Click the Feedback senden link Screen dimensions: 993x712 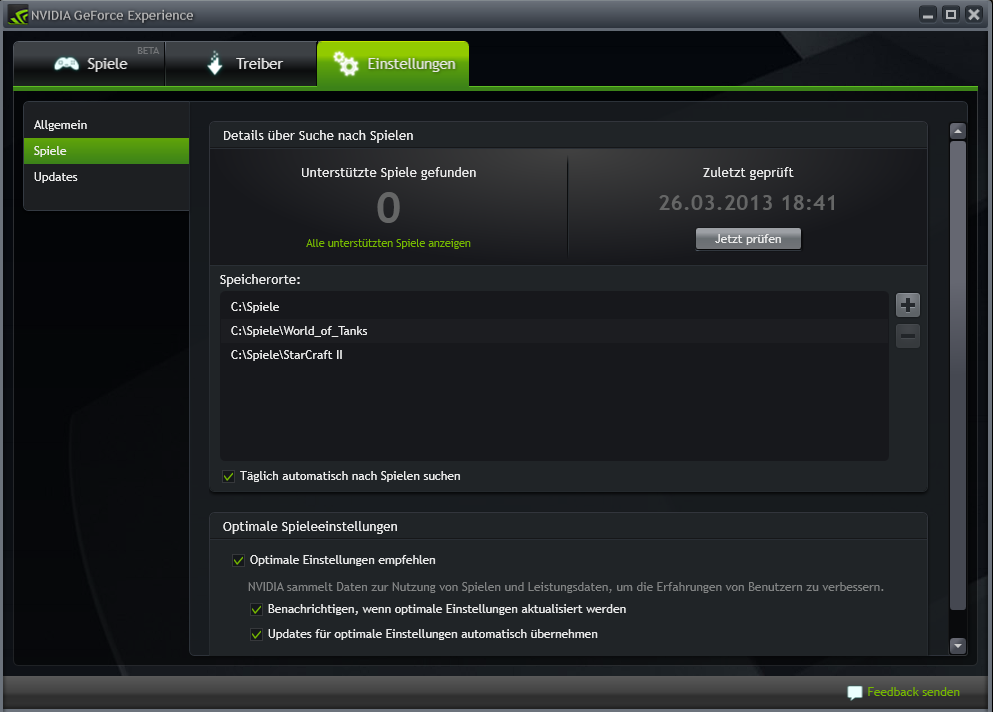pos(913,692)
